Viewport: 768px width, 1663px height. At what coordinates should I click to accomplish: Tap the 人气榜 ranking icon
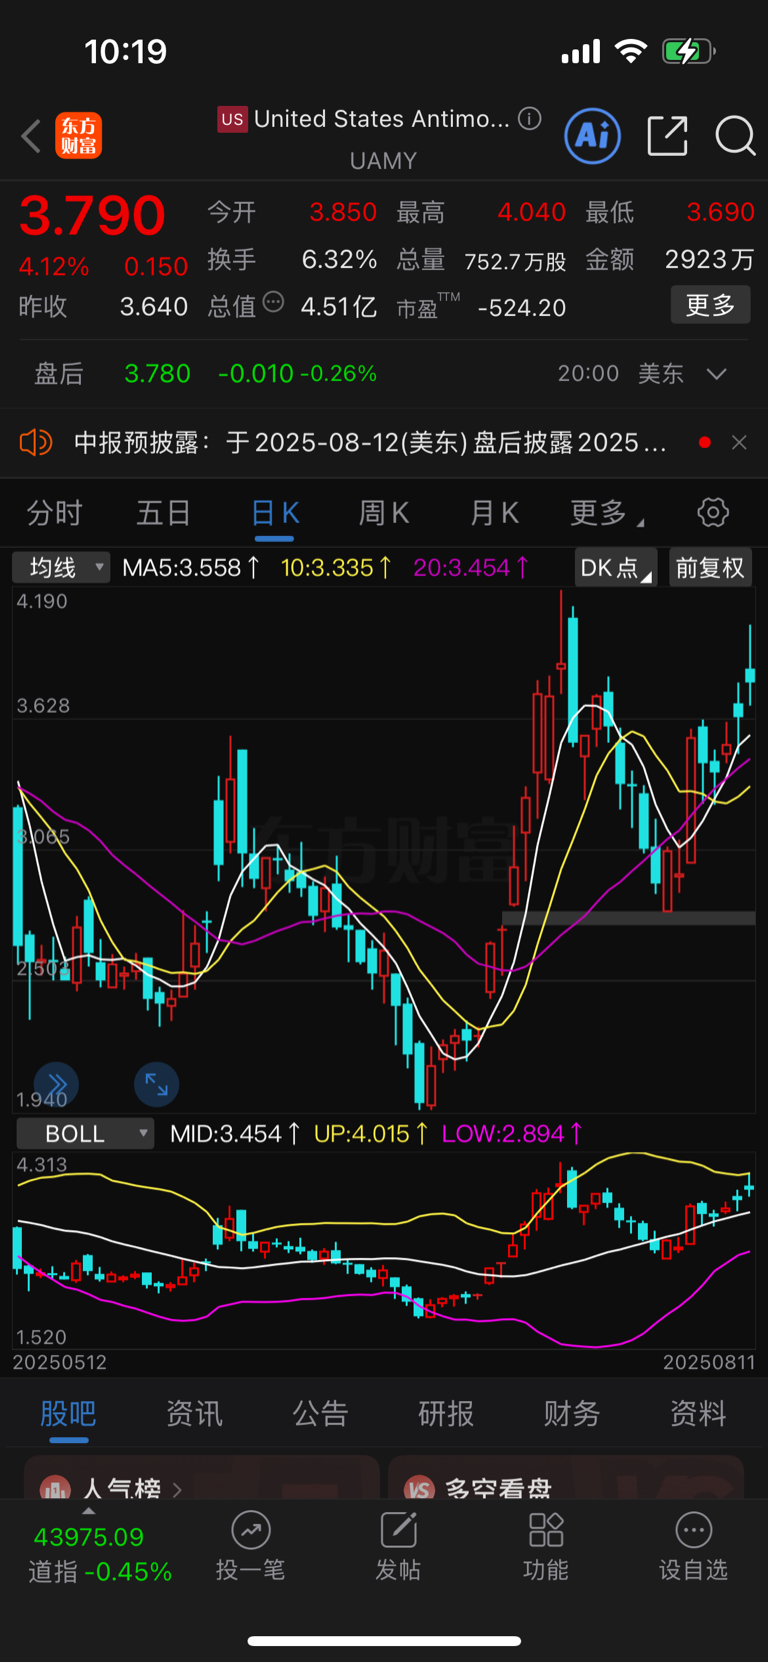[55, 1489]
